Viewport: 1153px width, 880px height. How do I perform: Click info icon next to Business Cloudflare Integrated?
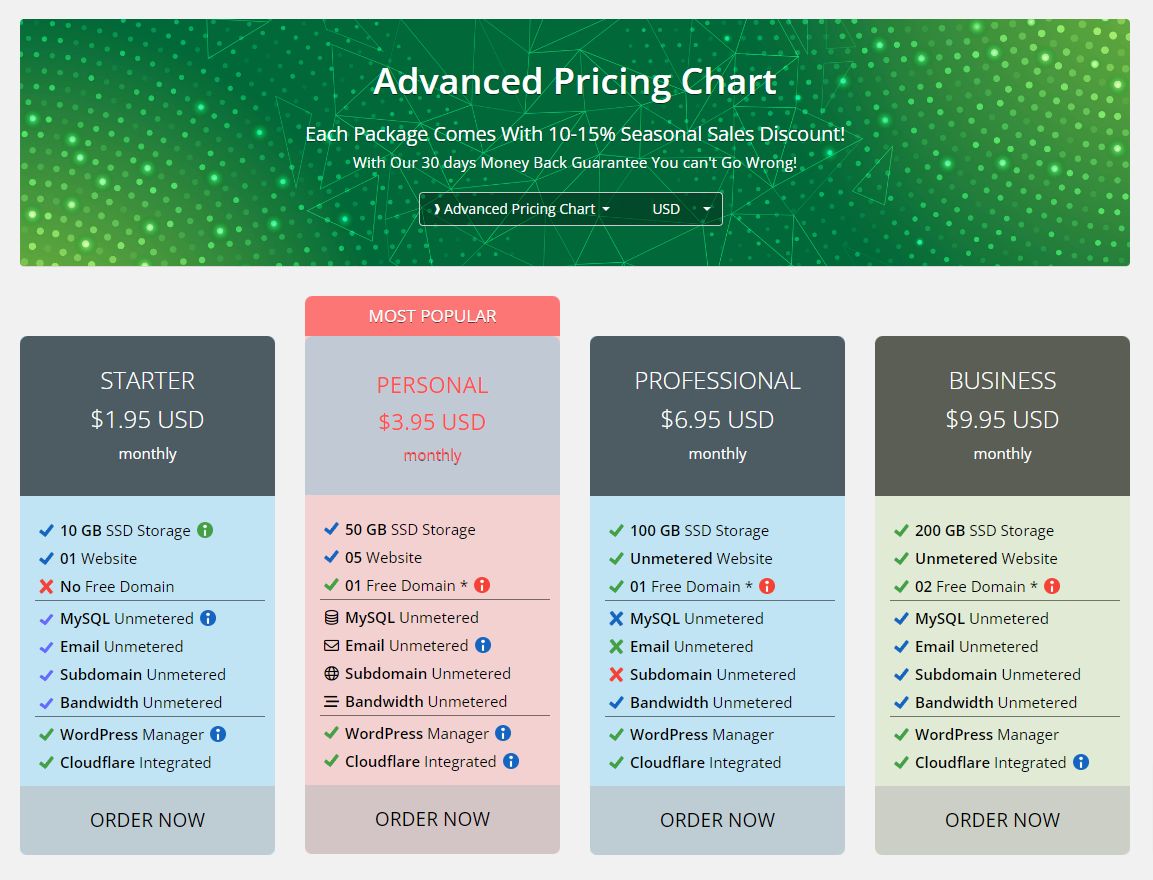[x=1081, y=762]
